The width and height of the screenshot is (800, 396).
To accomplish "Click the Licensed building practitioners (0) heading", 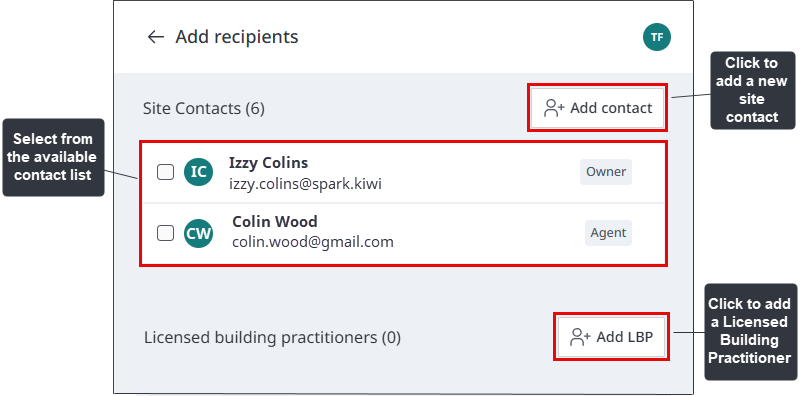I will point(272,337).
